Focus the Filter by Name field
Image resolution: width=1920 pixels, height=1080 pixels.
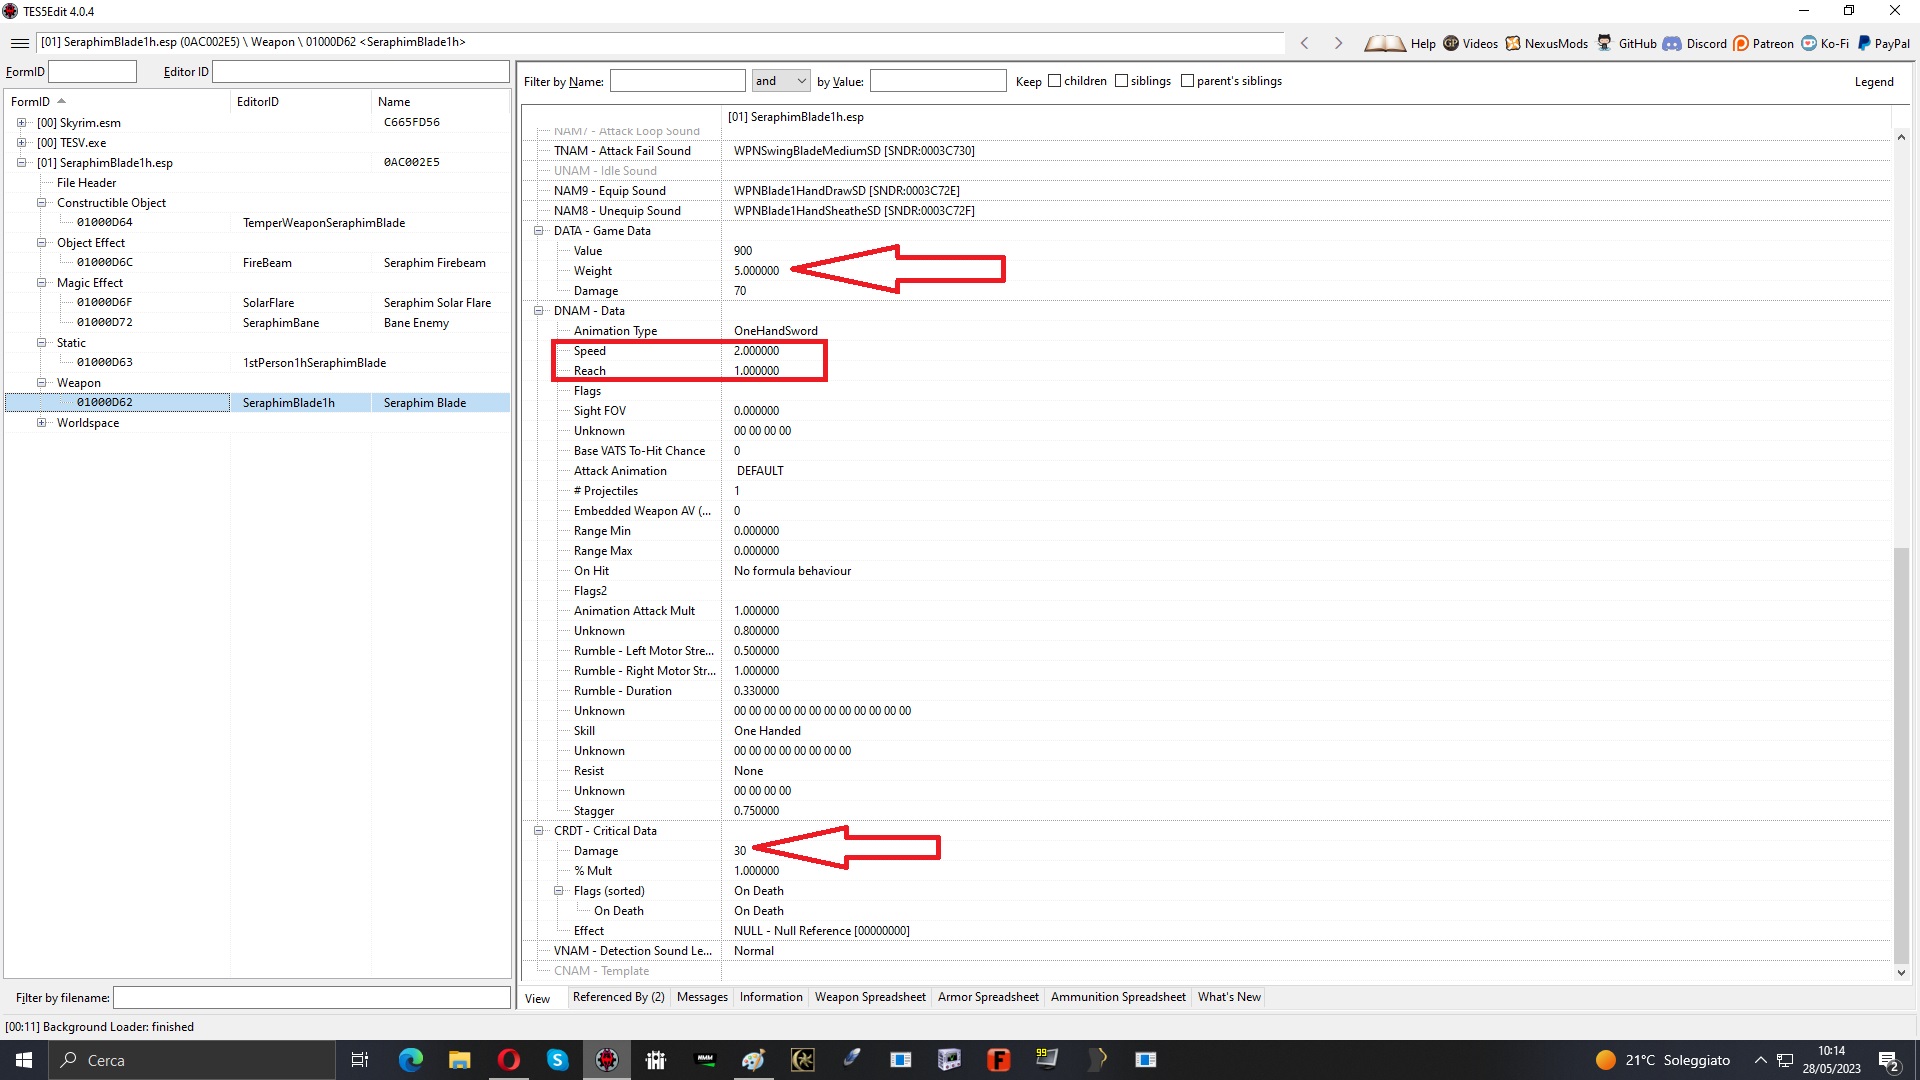[678, 81]
